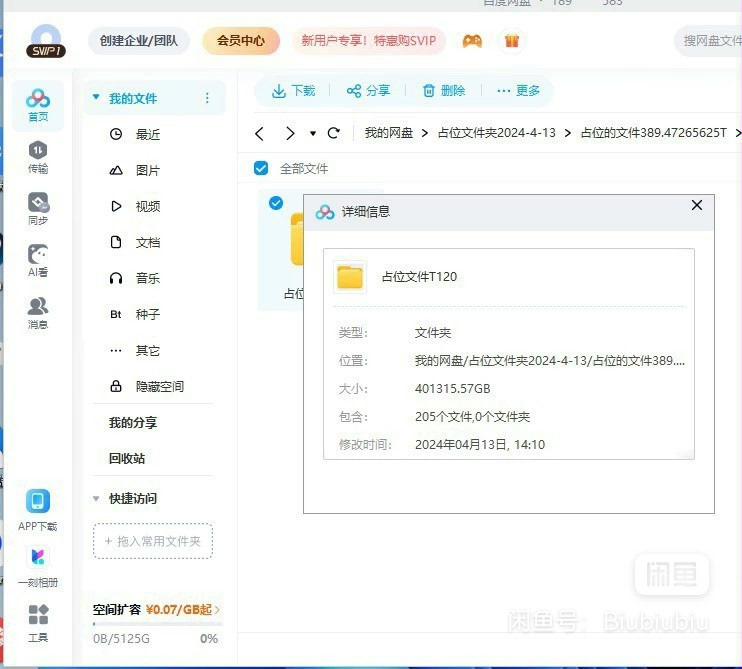742x669 pixels.
Task: Open the Messages (消息) sidebar icon
Action: tap(38, 313)
